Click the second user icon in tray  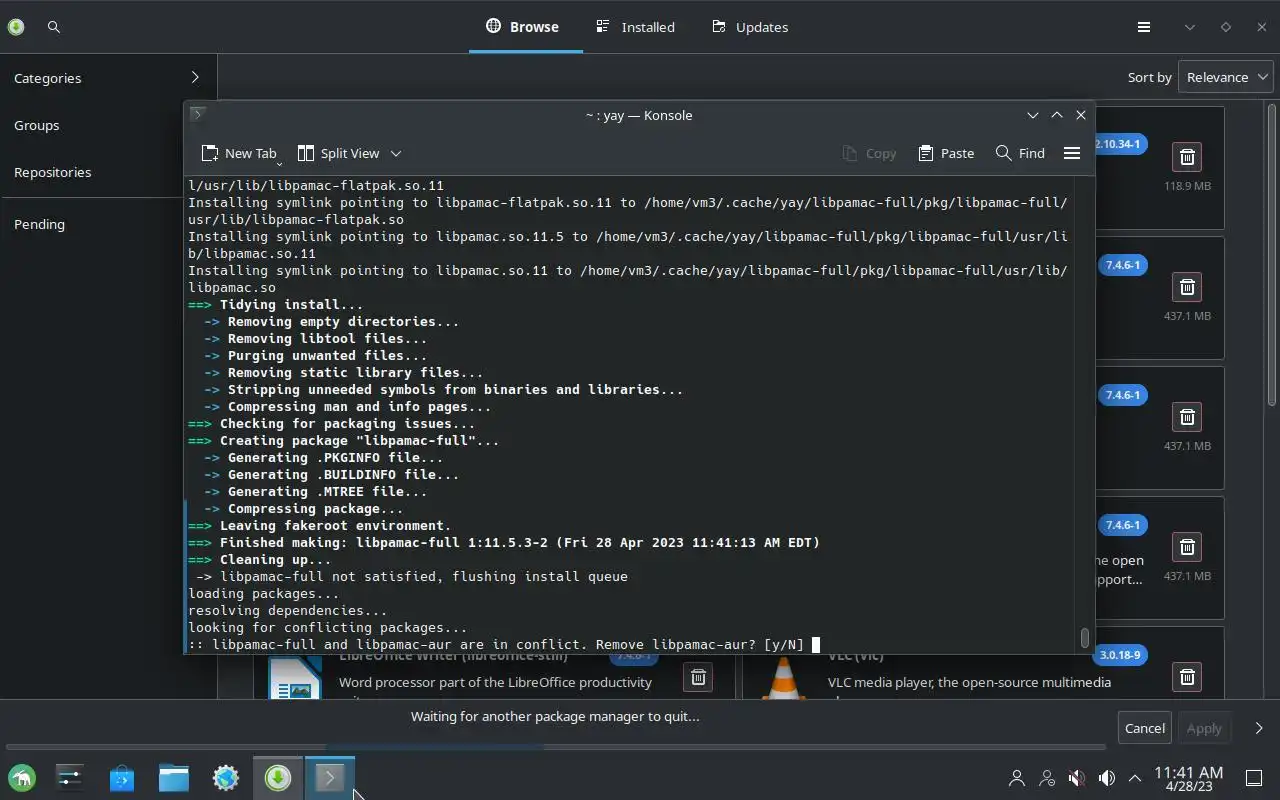tap(1047, 777)
